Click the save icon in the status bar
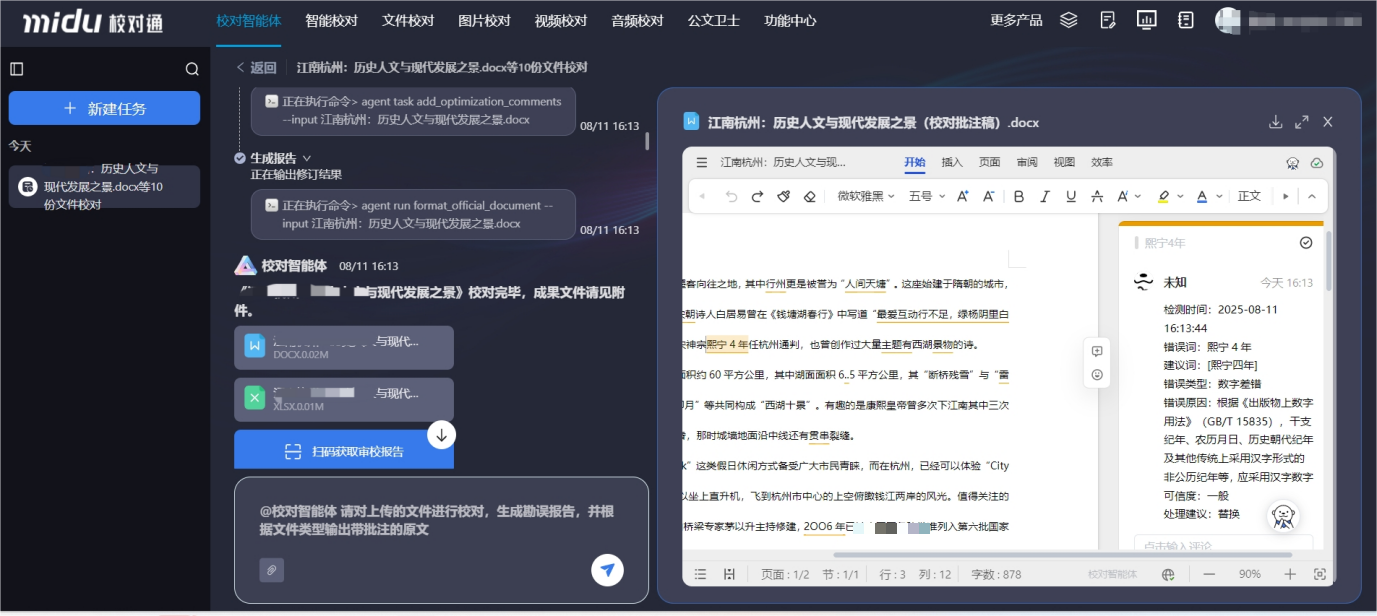1377x616 pixels. (731, 573)
